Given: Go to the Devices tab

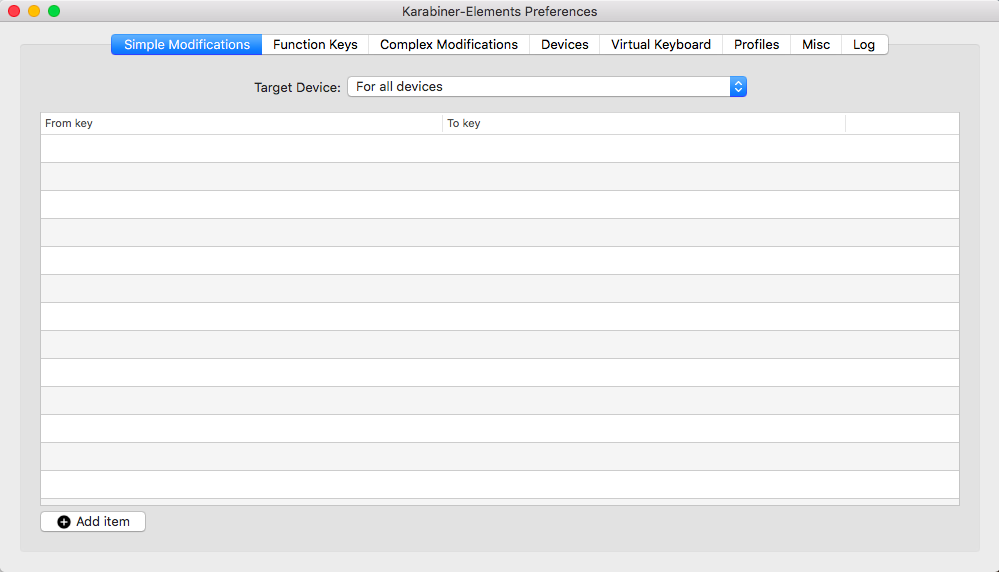Looking at the screenshot, I should click(x=564, y=45).
